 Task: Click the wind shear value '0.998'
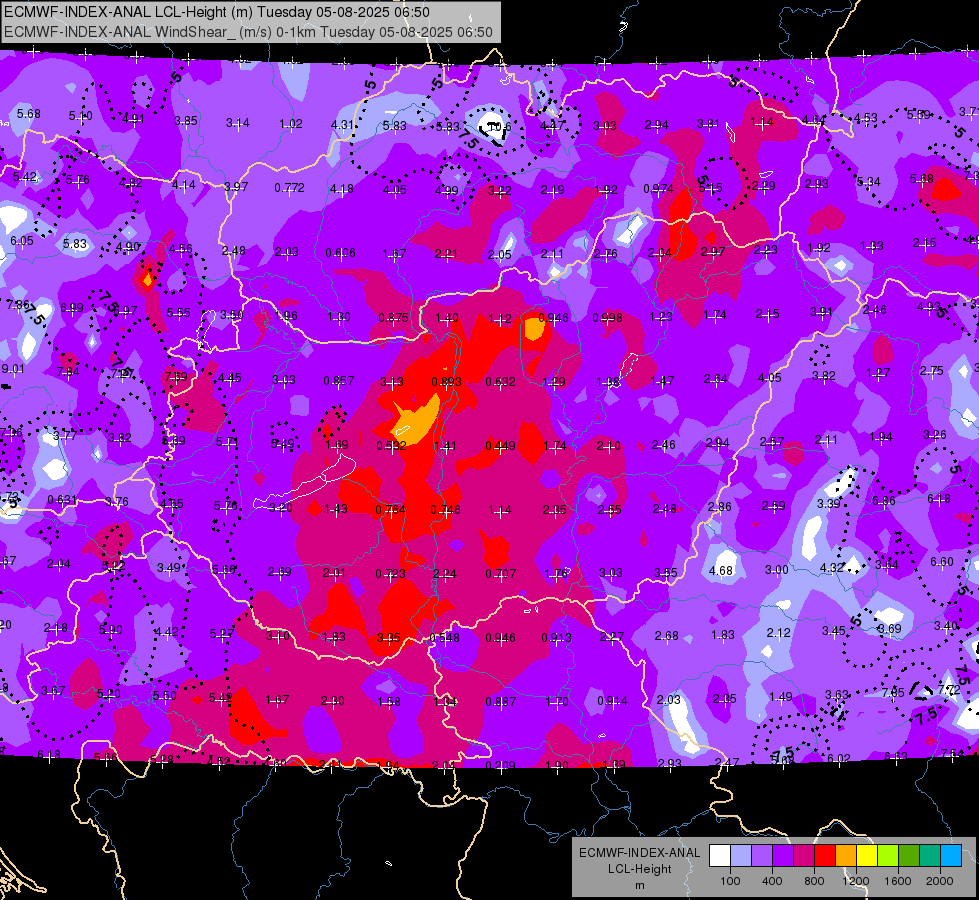pos(607,317)
